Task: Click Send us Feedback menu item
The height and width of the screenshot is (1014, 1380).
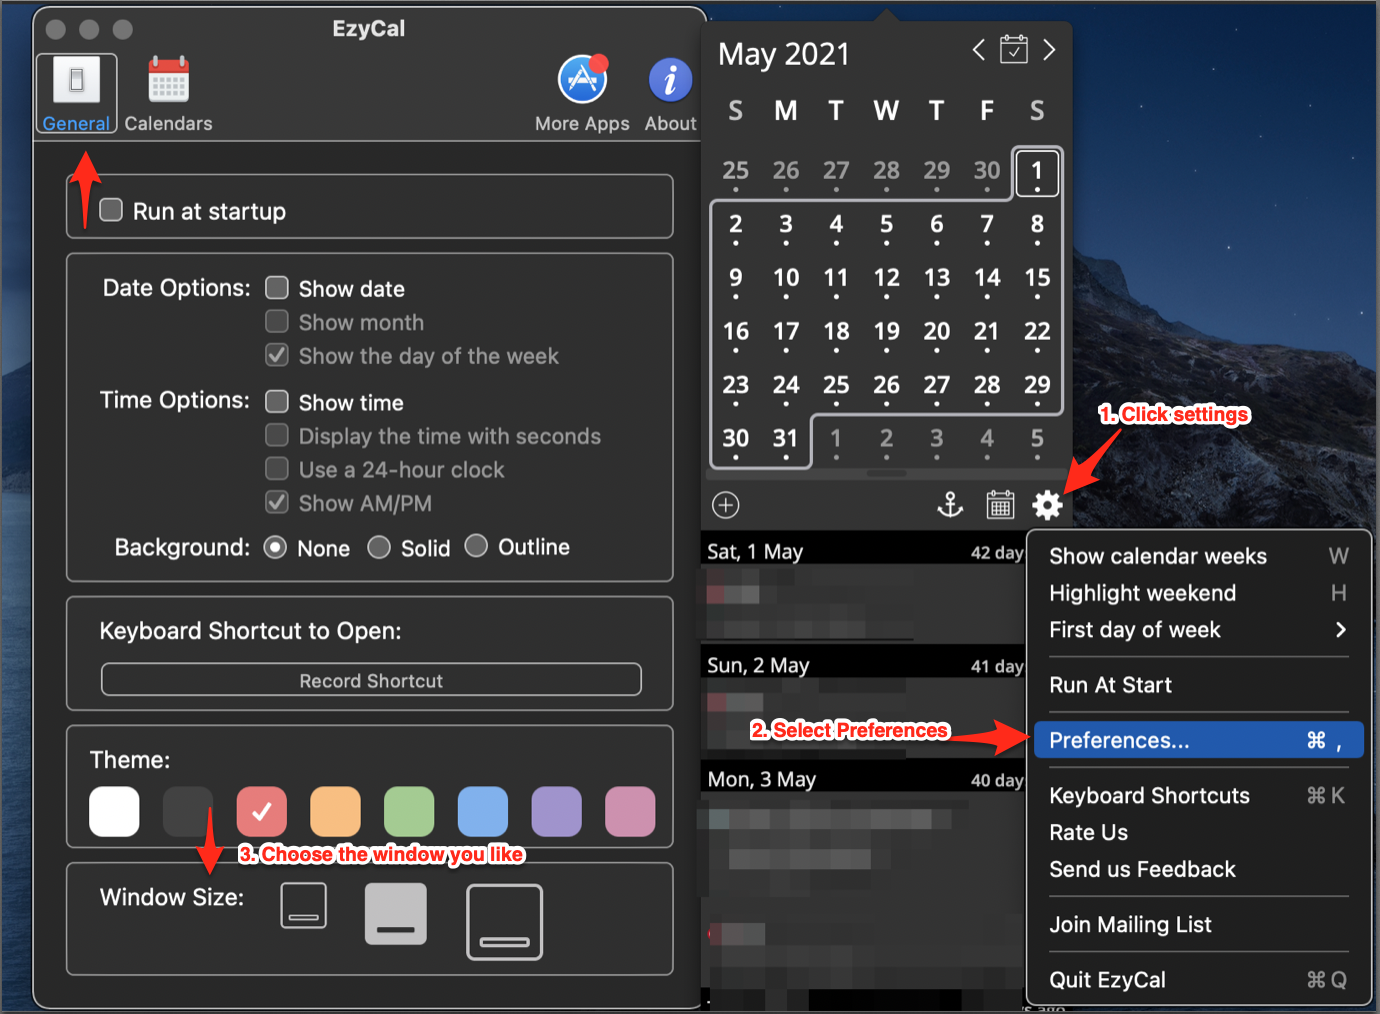Action: click(1199, 869)
